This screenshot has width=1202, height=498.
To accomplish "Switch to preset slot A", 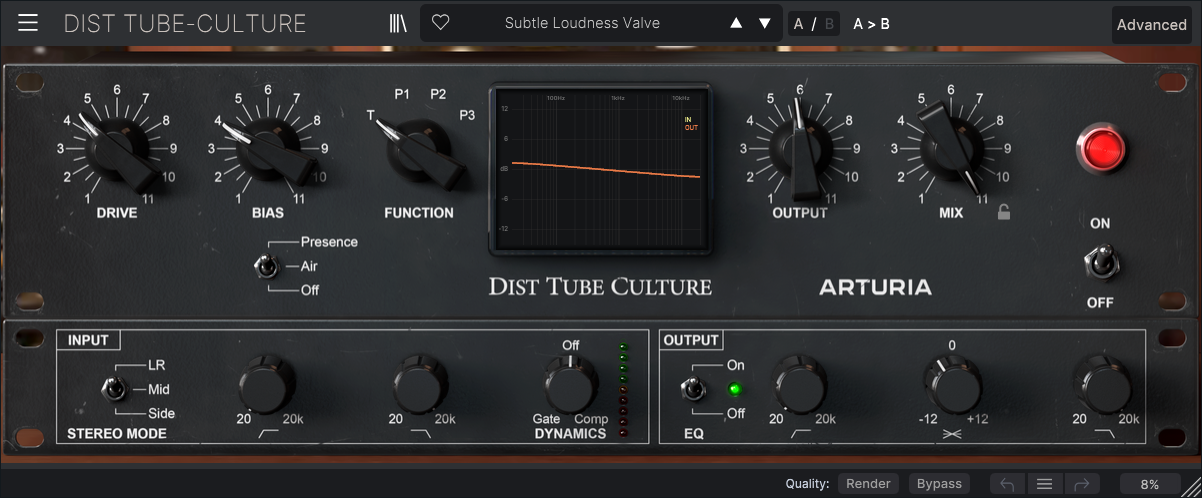I will 799,24.
